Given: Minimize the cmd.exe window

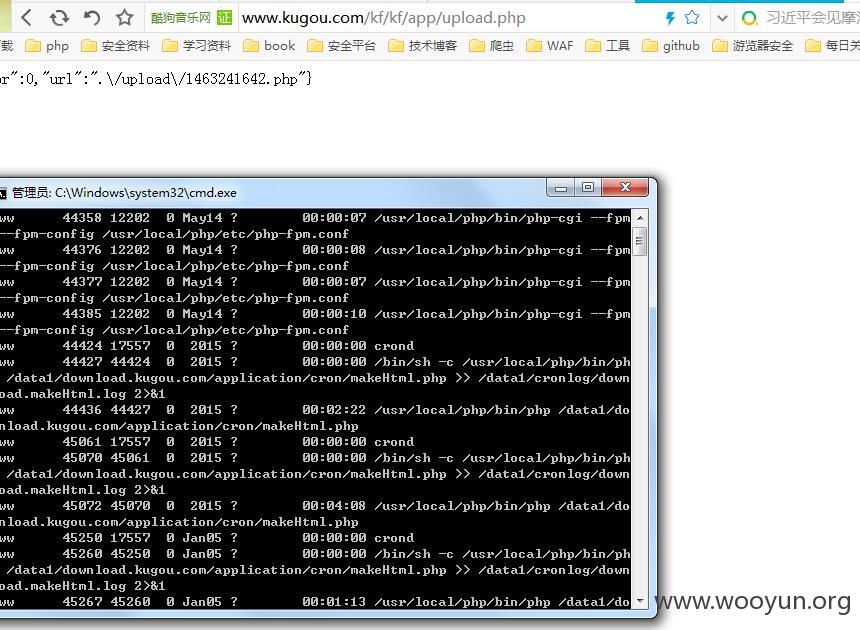Looking at the screenshot, I should [x=561, y=188].
